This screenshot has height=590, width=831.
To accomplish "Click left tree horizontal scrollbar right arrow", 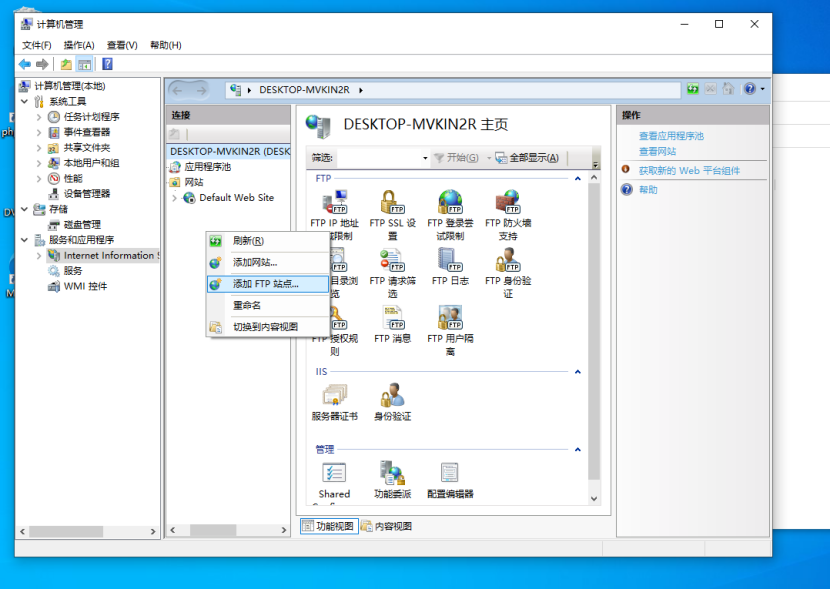I will click(153, 531).
